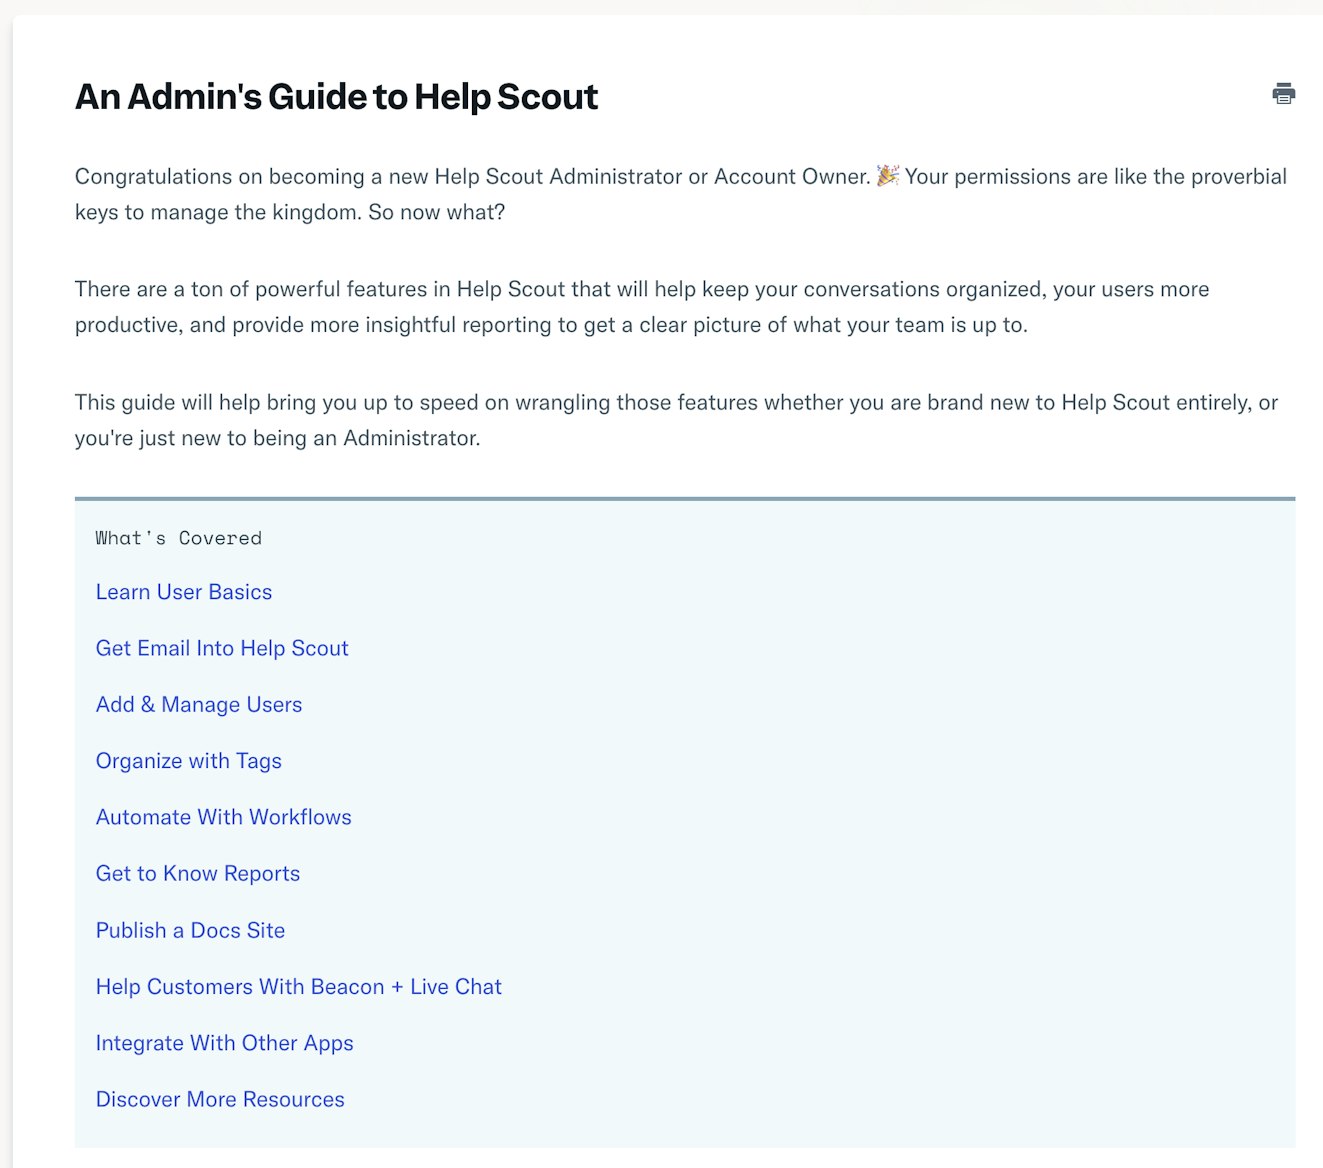The image size is (1323, 1168).
Task: Click Help Customers With Beacon + Live Chat
Action: (x=299, y=987)
